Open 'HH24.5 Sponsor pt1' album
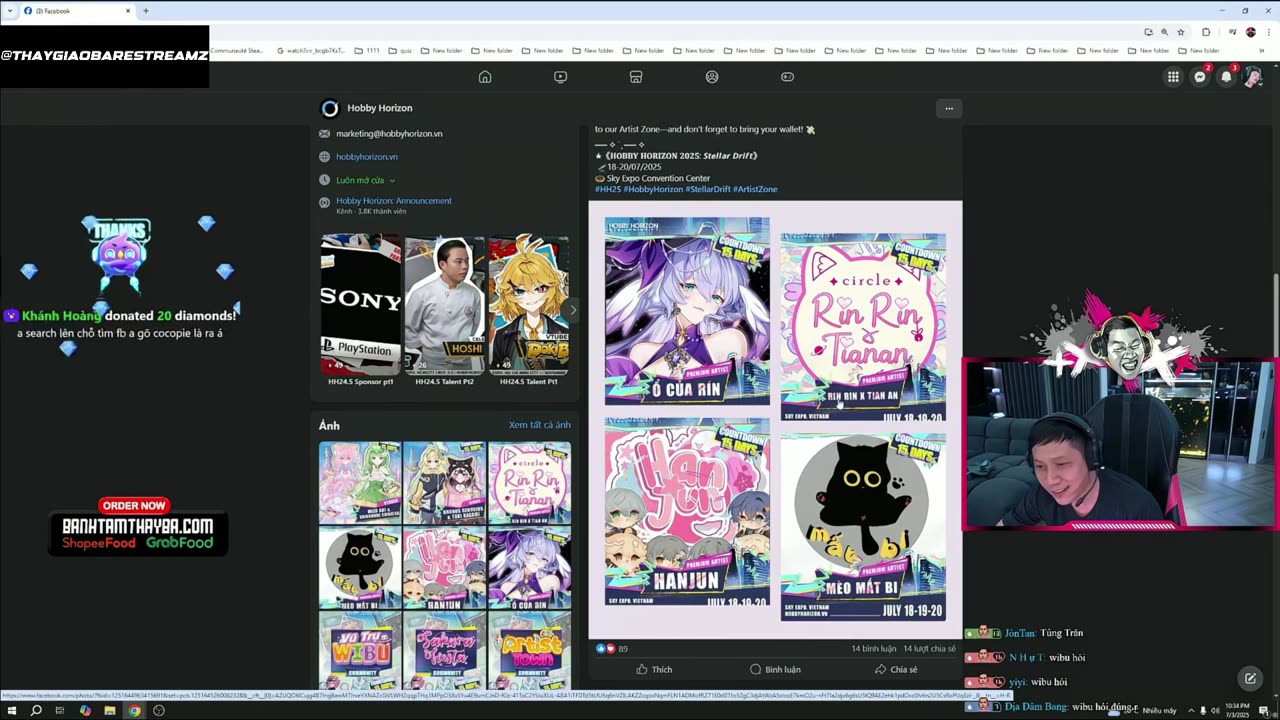This screenshot has width=1280, height=720. 360,310
